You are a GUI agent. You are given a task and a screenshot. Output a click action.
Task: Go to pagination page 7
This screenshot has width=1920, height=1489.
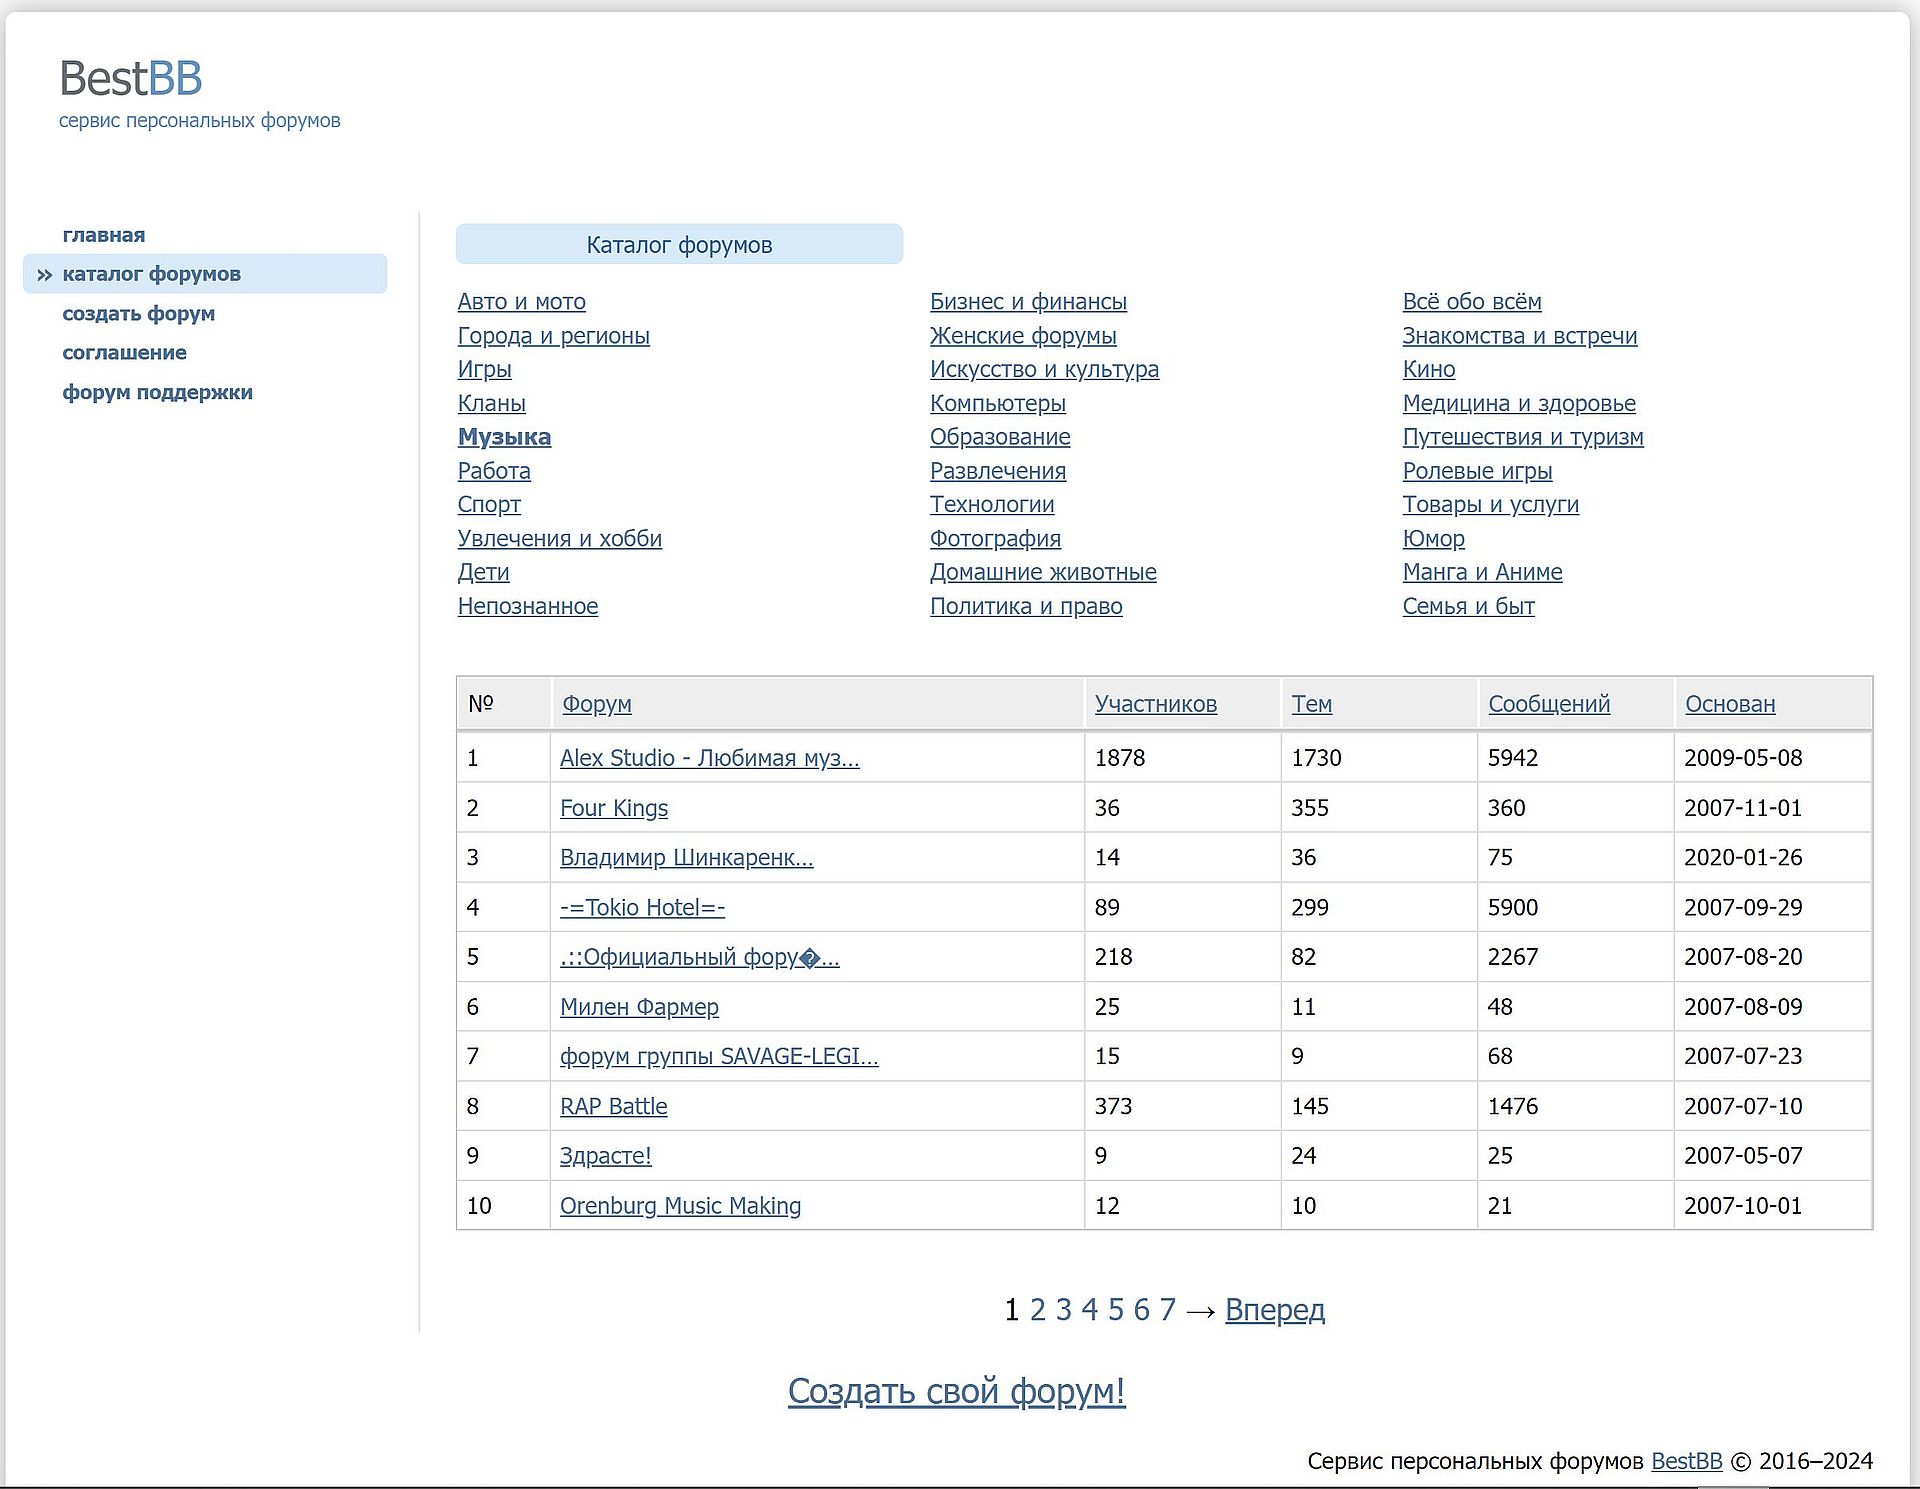[x=1168, y=1309]
